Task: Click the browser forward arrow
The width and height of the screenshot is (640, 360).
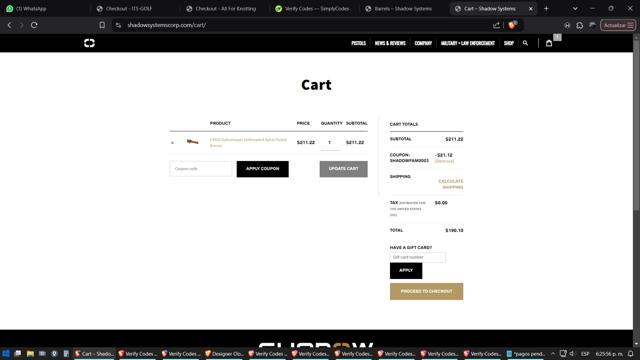Action: (x=21, y=25)
